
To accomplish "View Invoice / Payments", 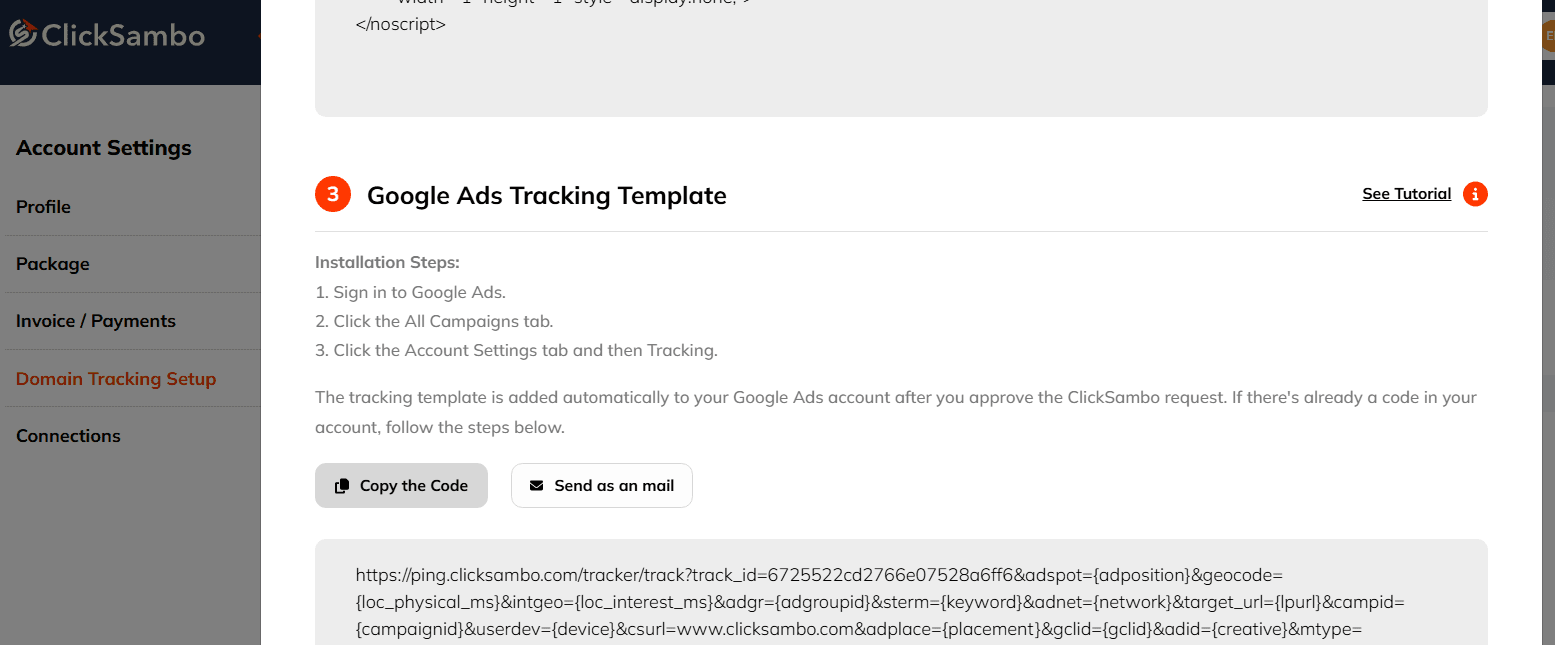I will 95,321.
